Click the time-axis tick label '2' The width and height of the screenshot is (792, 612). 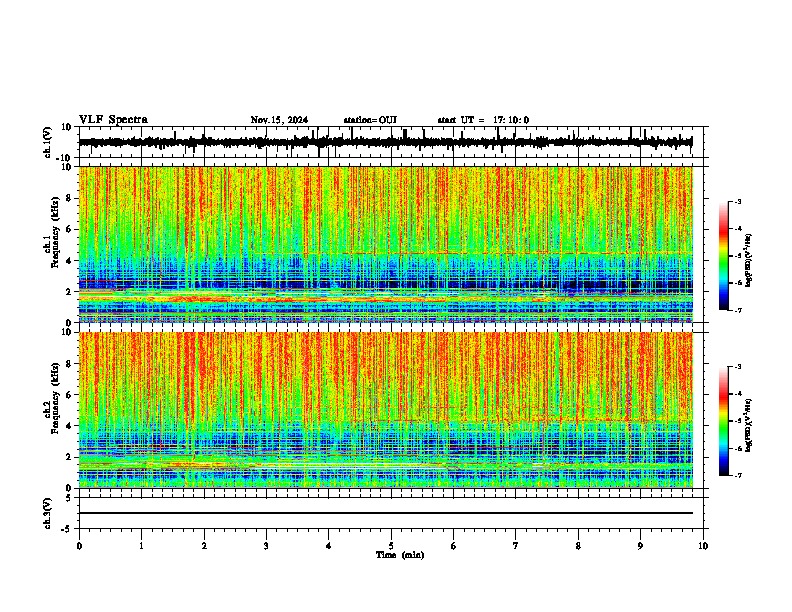pos(204,546)
